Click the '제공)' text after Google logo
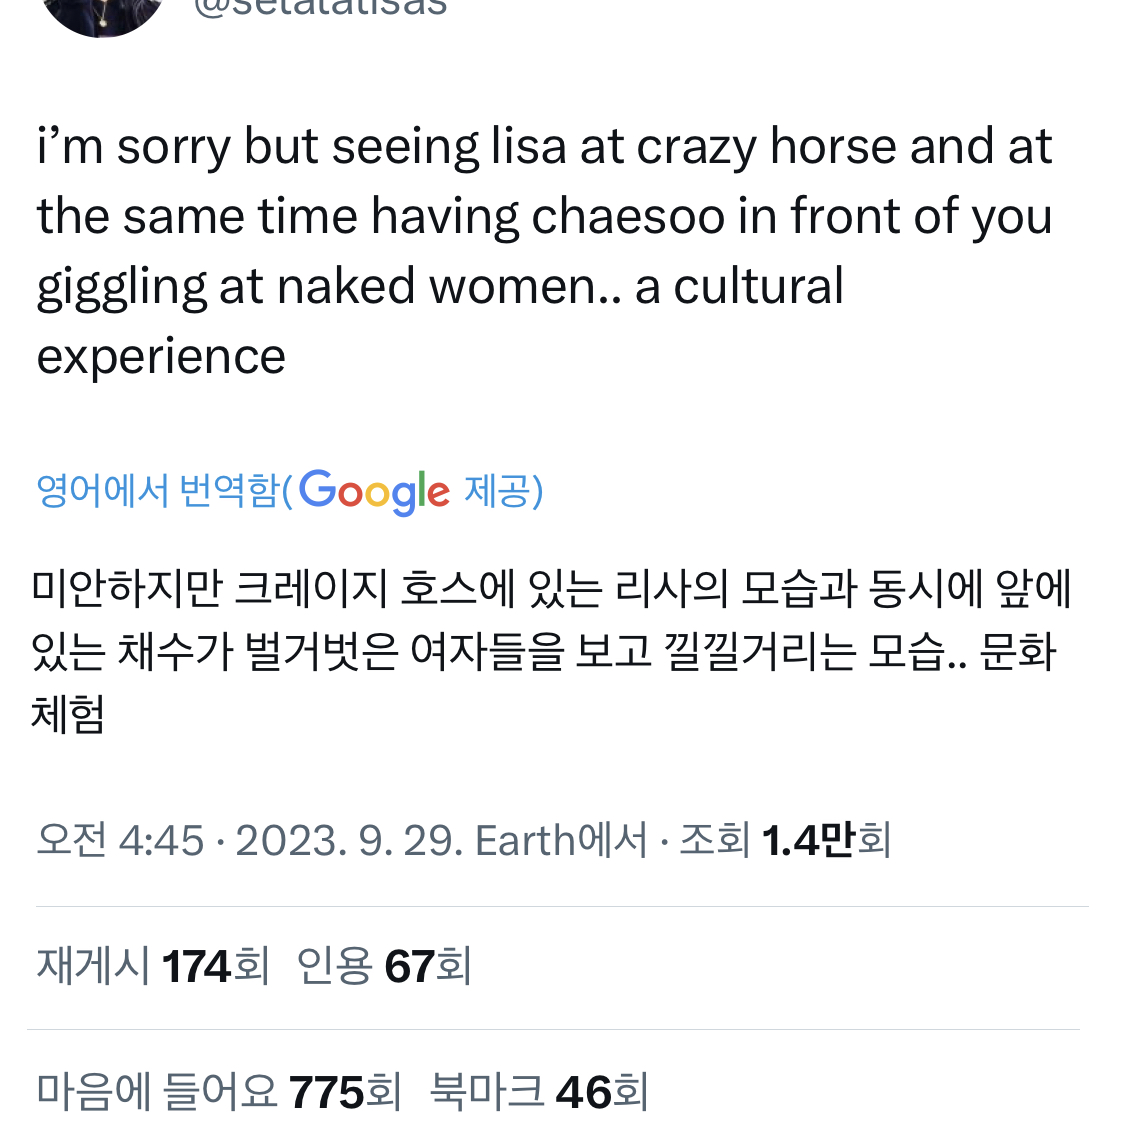Viewport: 1125px width, 1135px height. (504, 491)
